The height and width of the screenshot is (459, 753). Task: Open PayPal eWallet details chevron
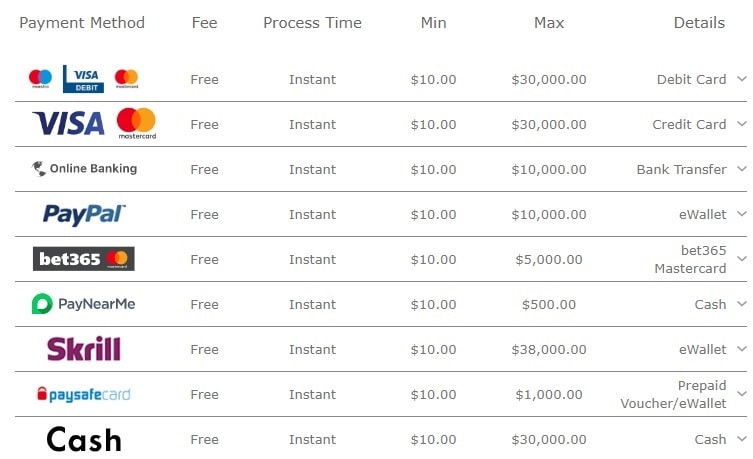[742, 214]
